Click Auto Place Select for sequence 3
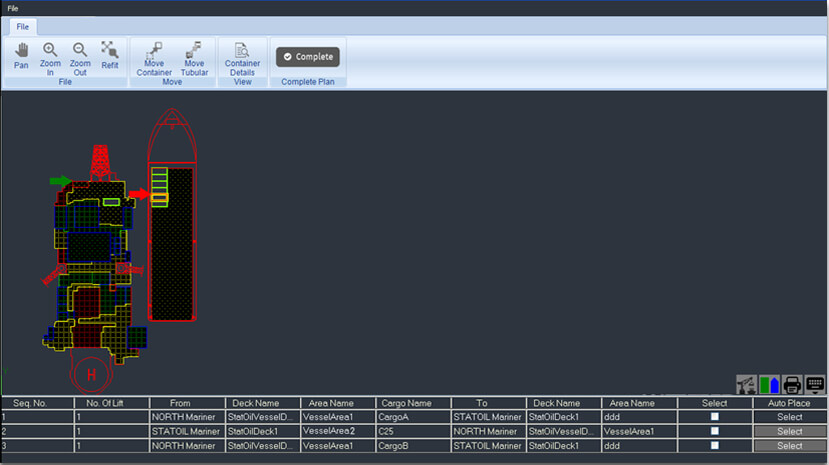The width and height of the screenshot is (829, 465). click(x=789, y=445)
